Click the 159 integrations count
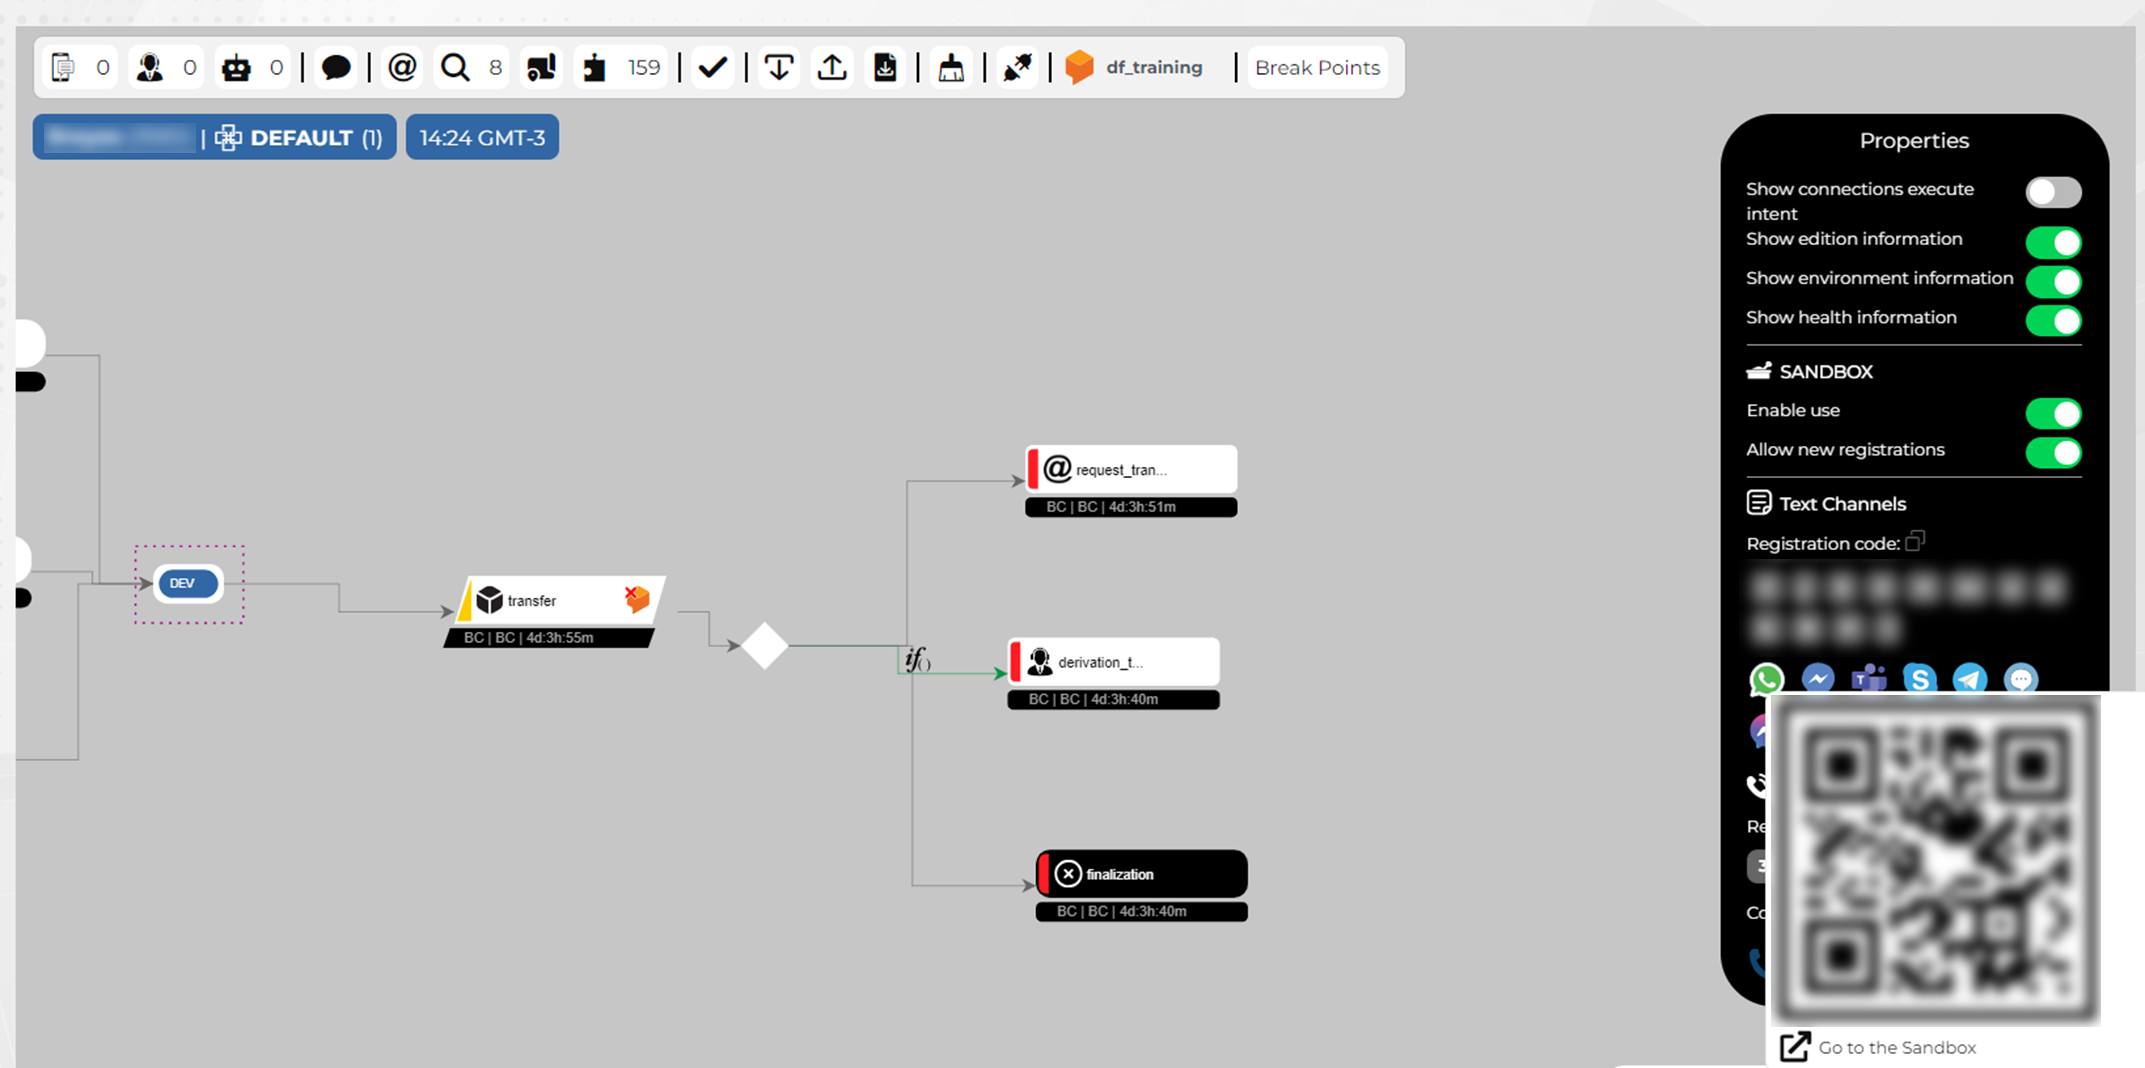2145x1068 pixels. tap(644, 68)
